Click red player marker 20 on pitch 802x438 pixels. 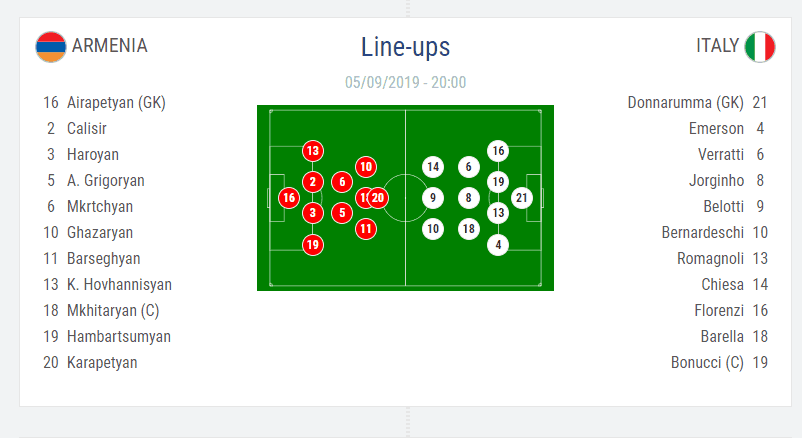pos(378,198)
